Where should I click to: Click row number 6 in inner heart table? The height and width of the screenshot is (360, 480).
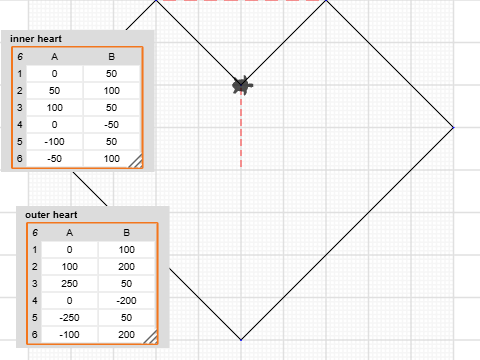(20, 159)
